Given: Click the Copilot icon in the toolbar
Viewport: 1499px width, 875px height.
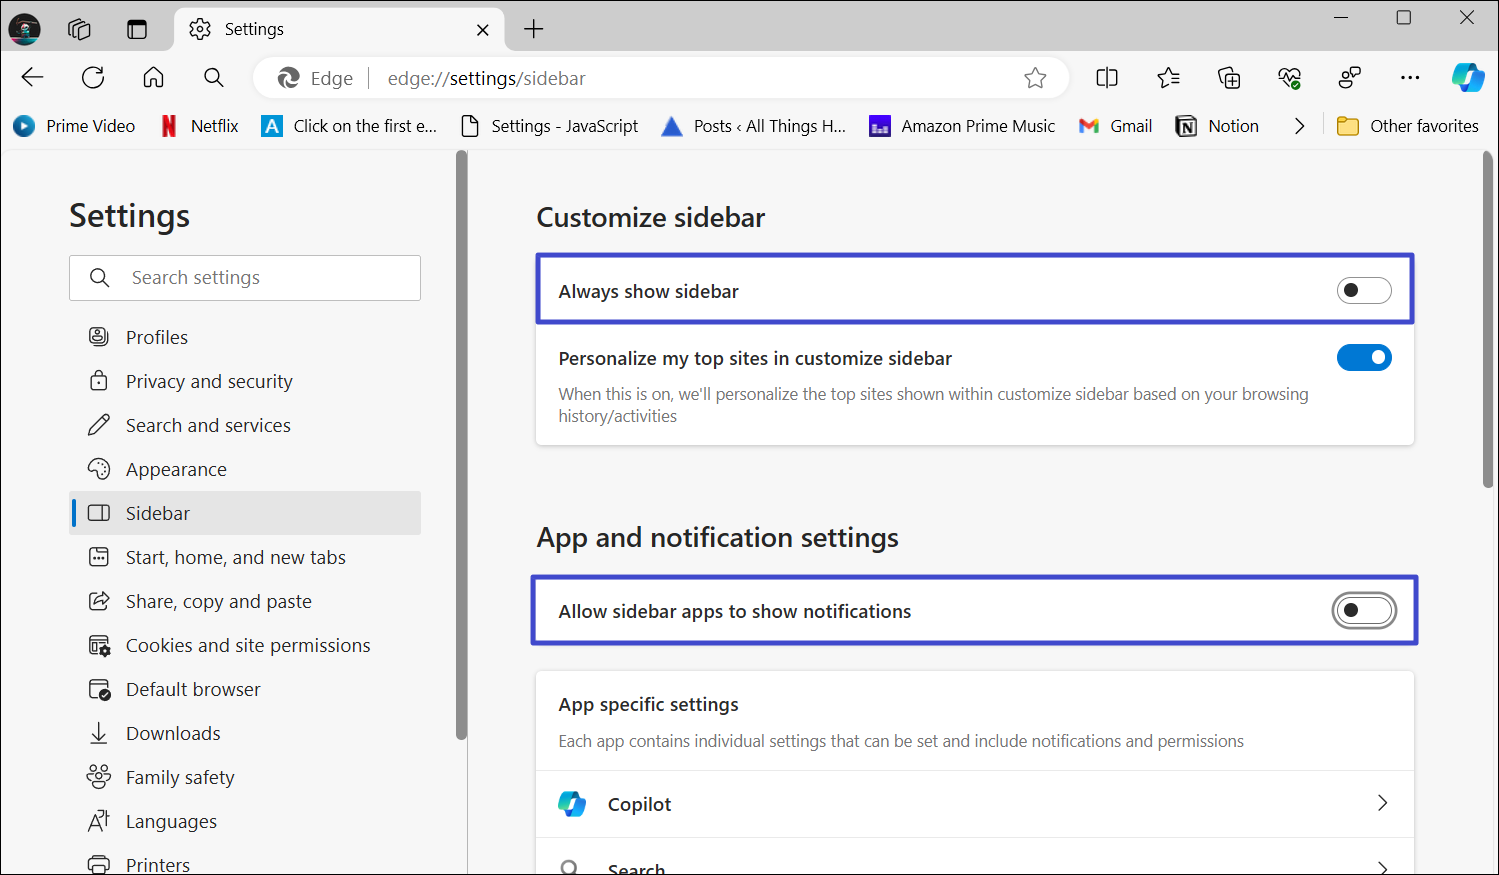Looking at the screenshot, I should click(1467, 78).
